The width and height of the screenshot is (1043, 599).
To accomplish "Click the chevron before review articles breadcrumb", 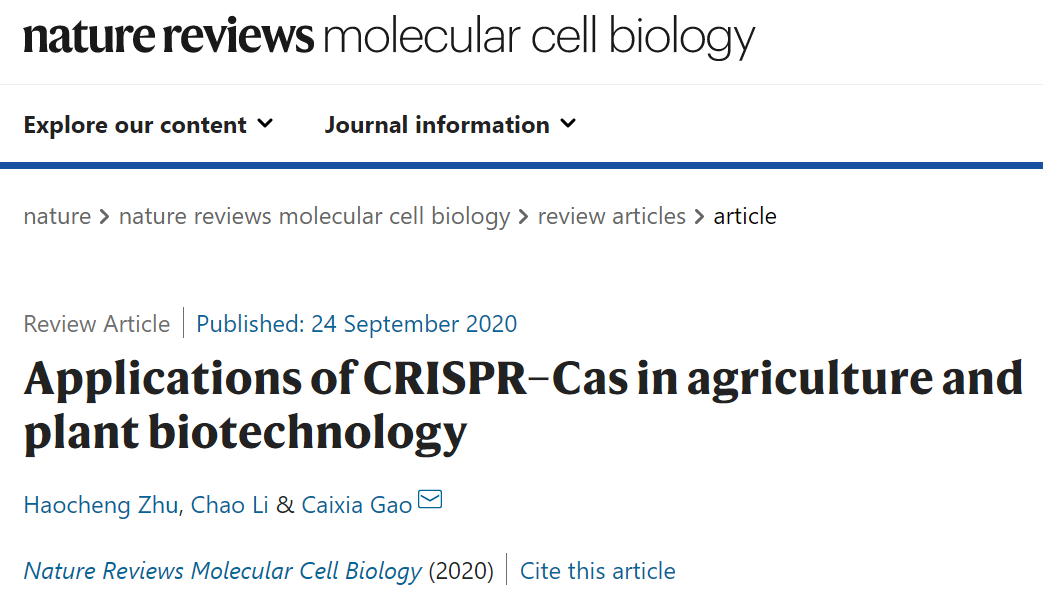I will pos(523,217).
